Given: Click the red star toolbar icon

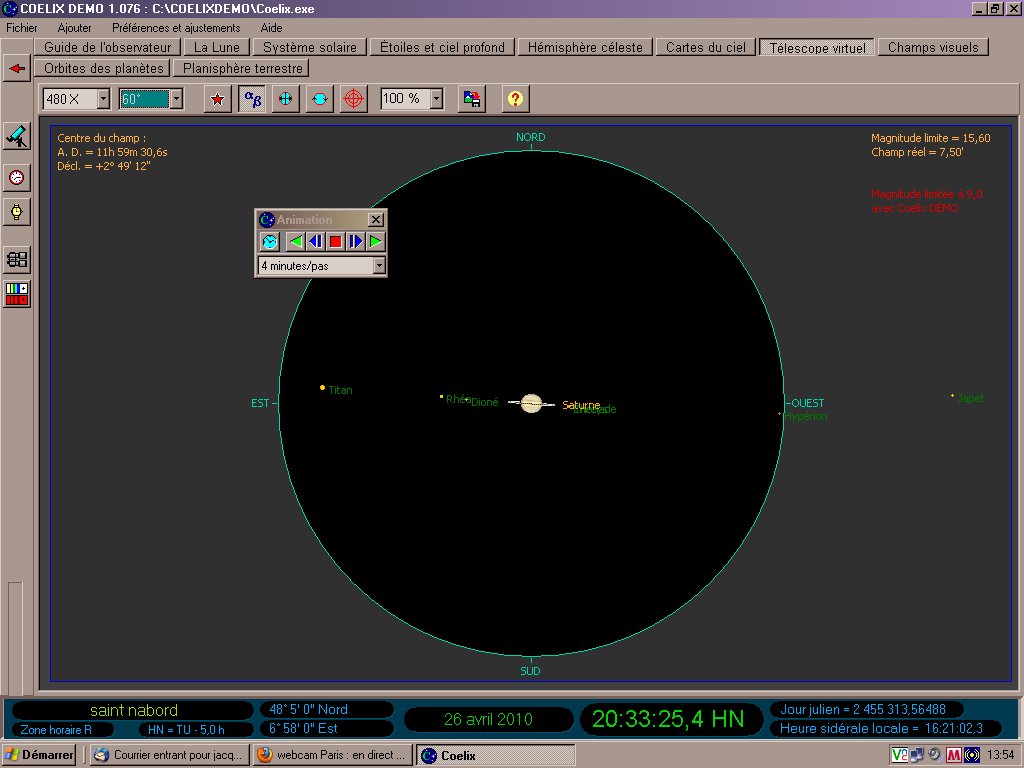Looking at the screenshot, I should pos(217,99).
